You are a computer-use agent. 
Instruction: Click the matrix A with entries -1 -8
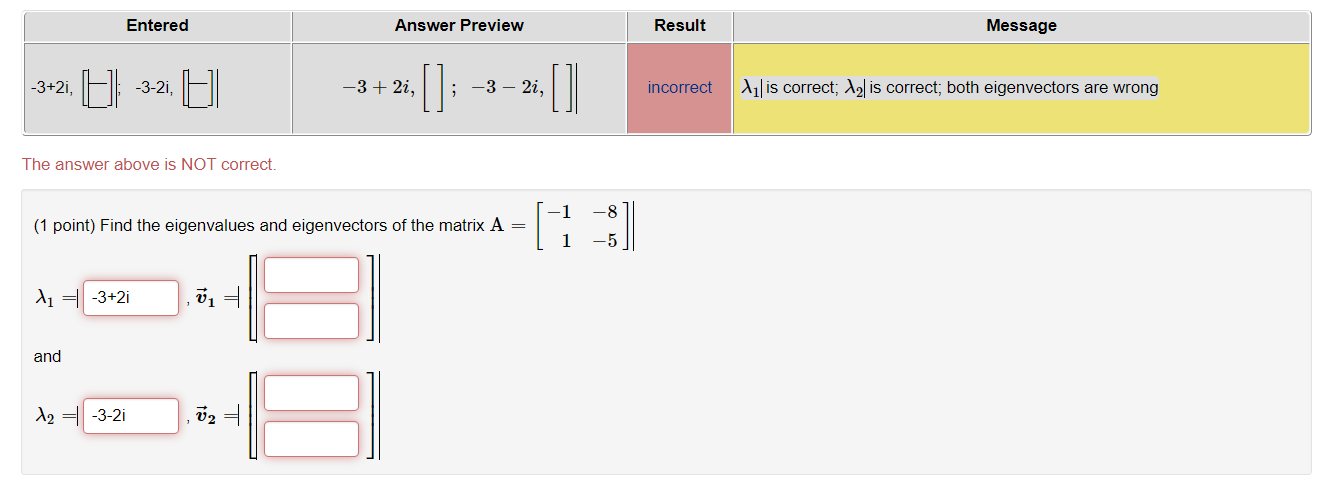[581, 225]
